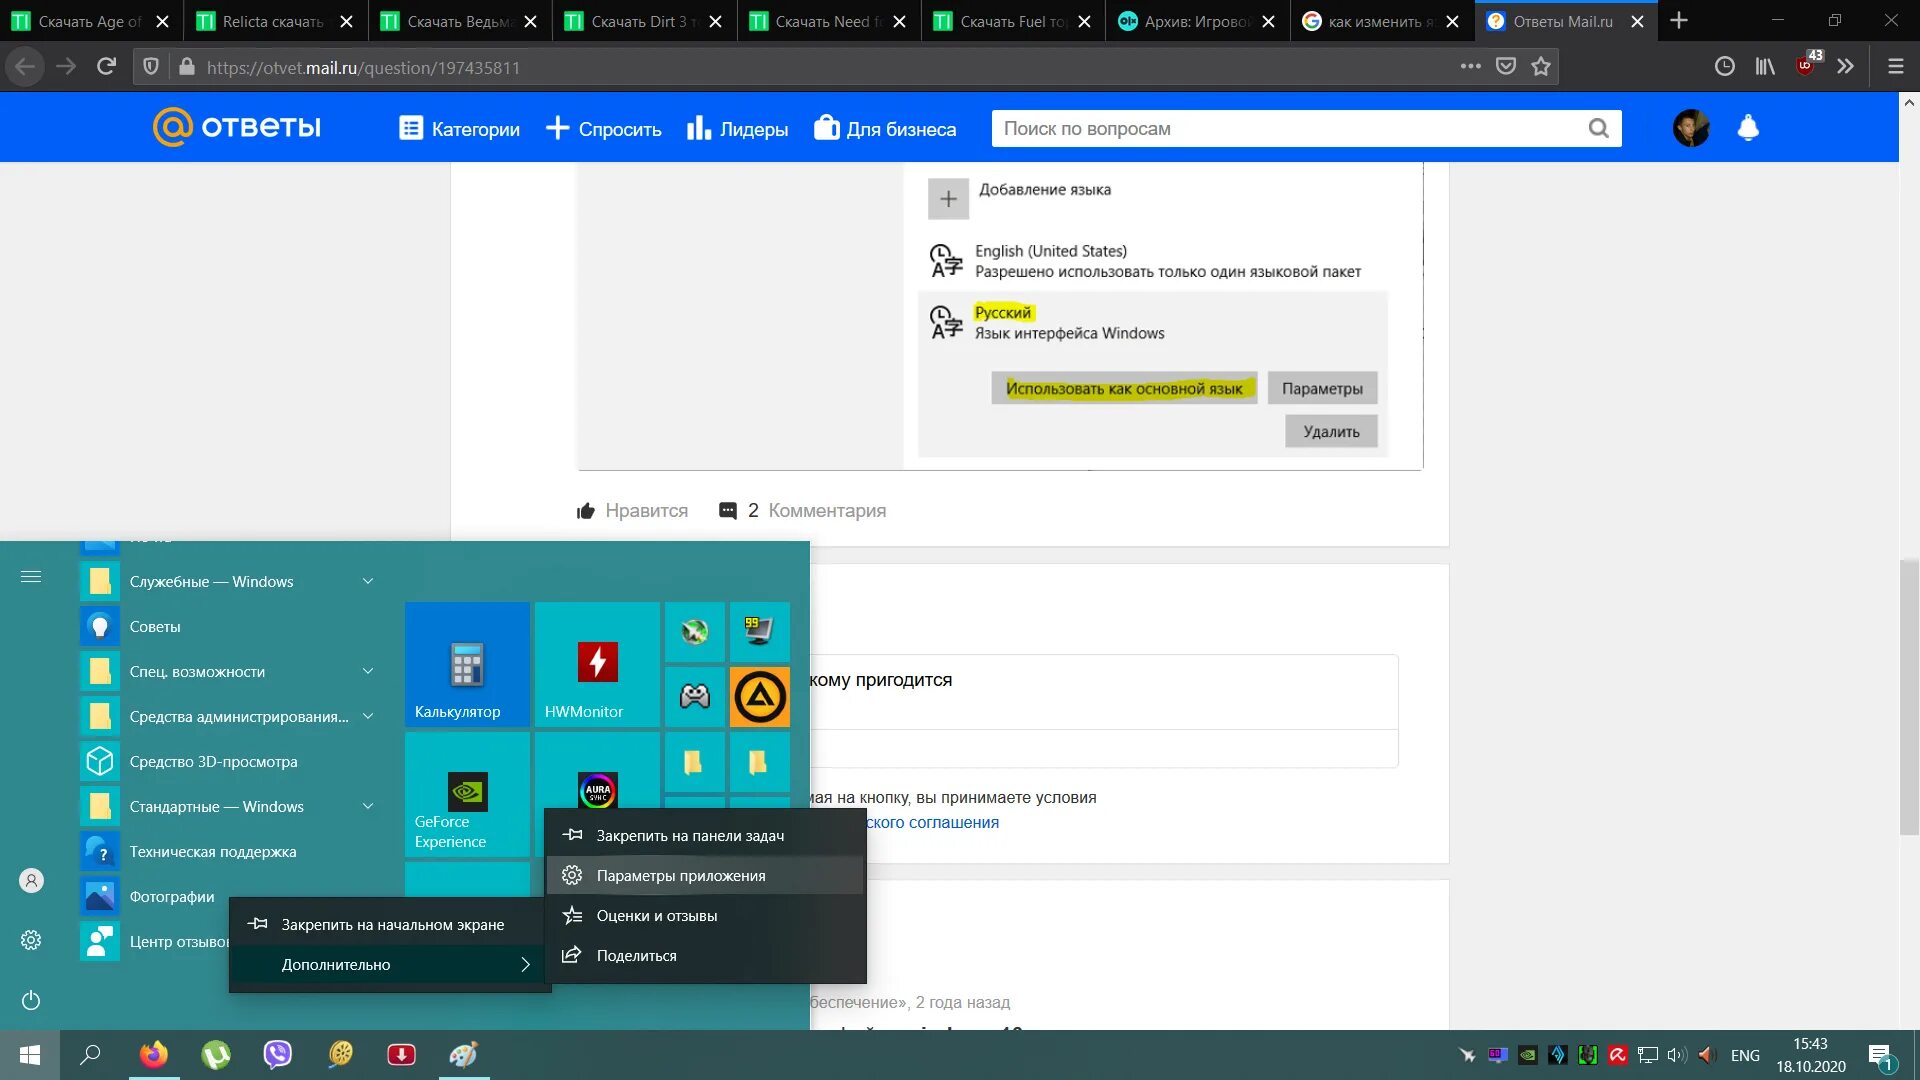Select Закрепить на панели задач
The height and width of the screenshot is (1080, 1920).
point(690,835)
